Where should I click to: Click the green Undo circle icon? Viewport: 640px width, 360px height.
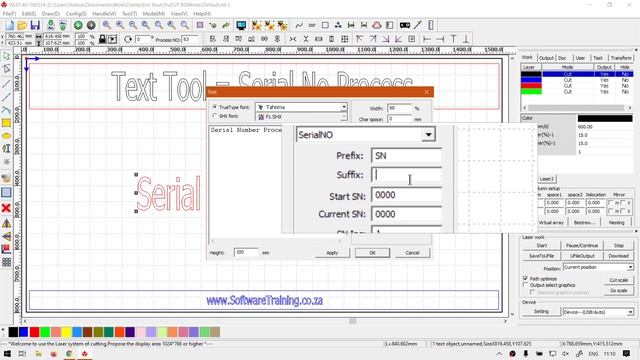(x=78, y=25)
